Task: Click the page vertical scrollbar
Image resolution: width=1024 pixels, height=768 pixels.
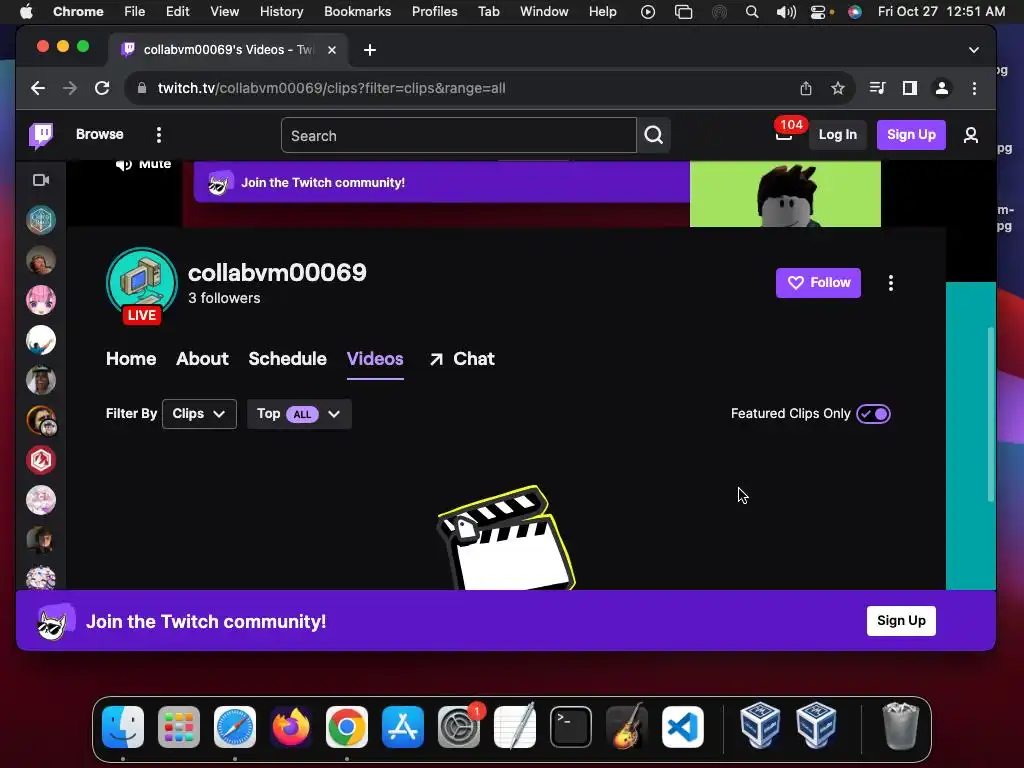Action: [991, 414]
